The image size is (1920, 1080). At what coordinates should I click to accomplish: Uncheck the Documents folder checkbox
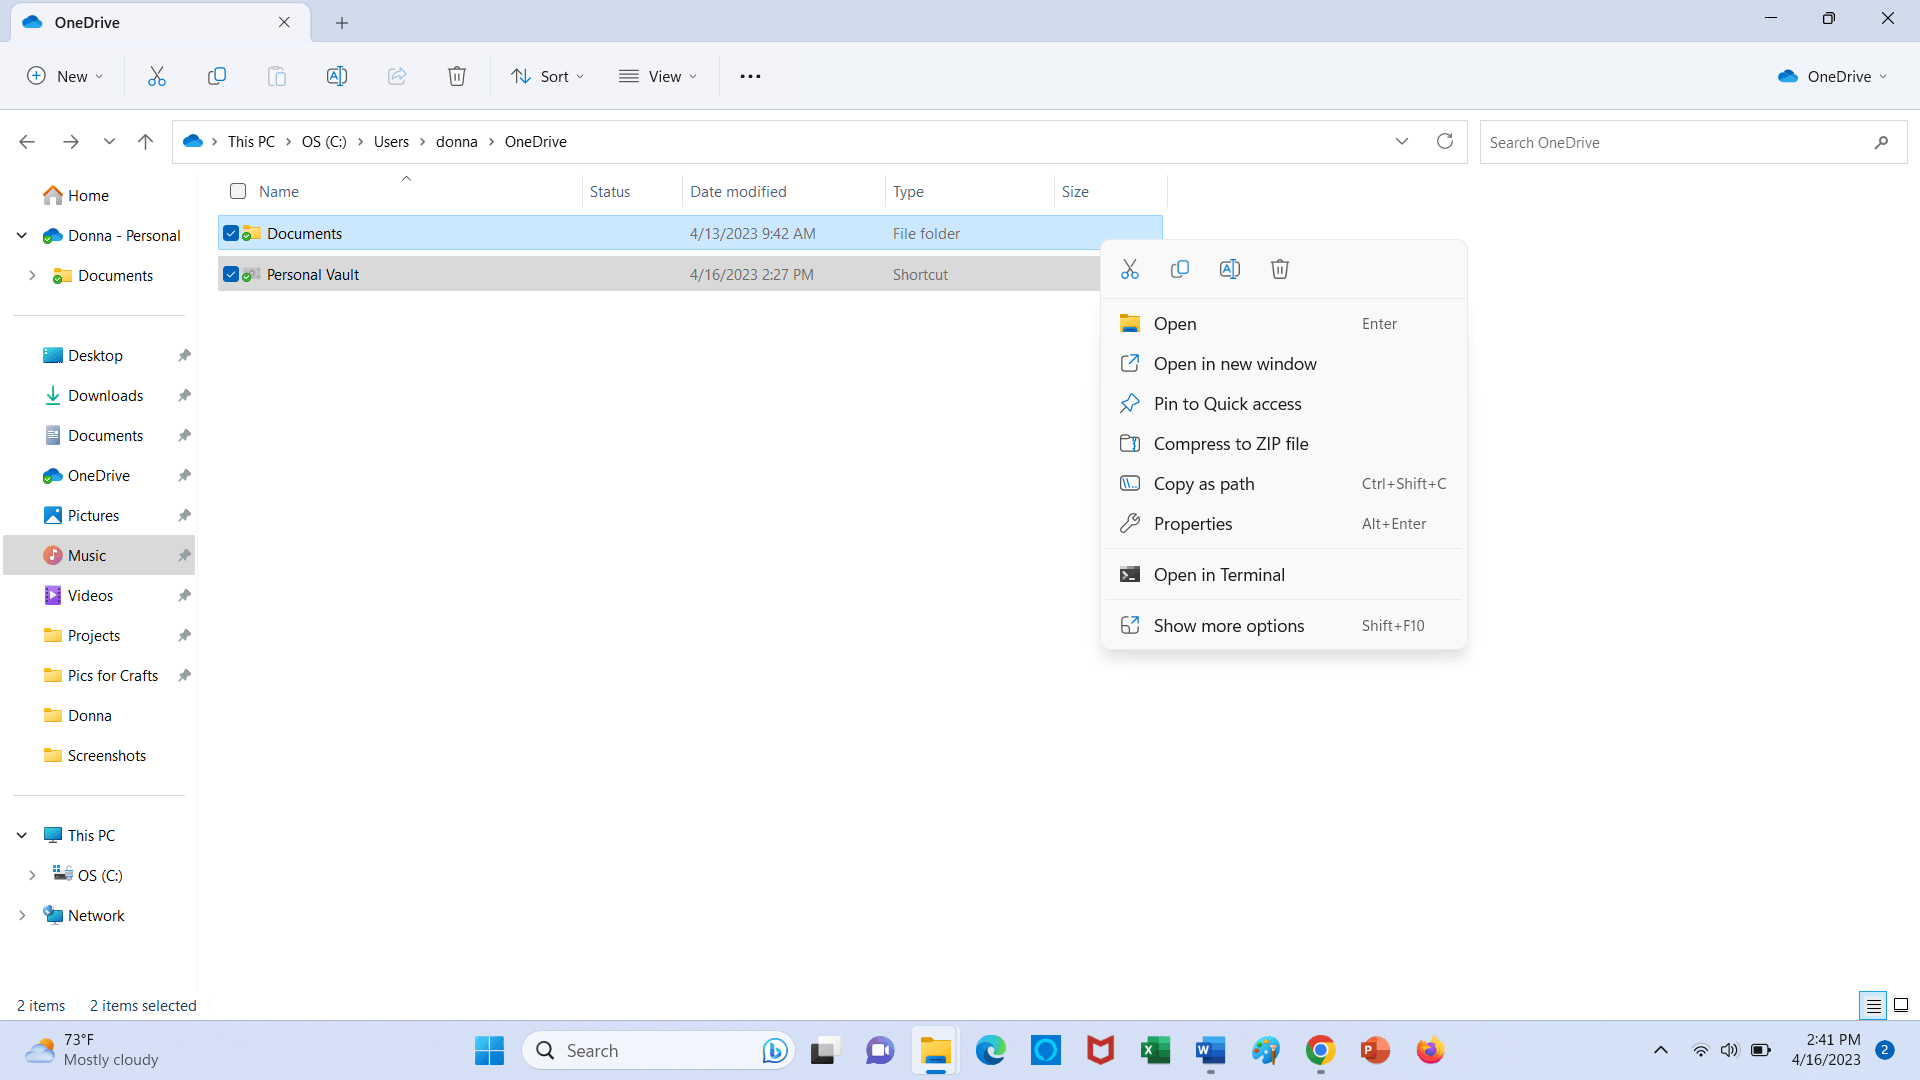[x=231, y=233]
